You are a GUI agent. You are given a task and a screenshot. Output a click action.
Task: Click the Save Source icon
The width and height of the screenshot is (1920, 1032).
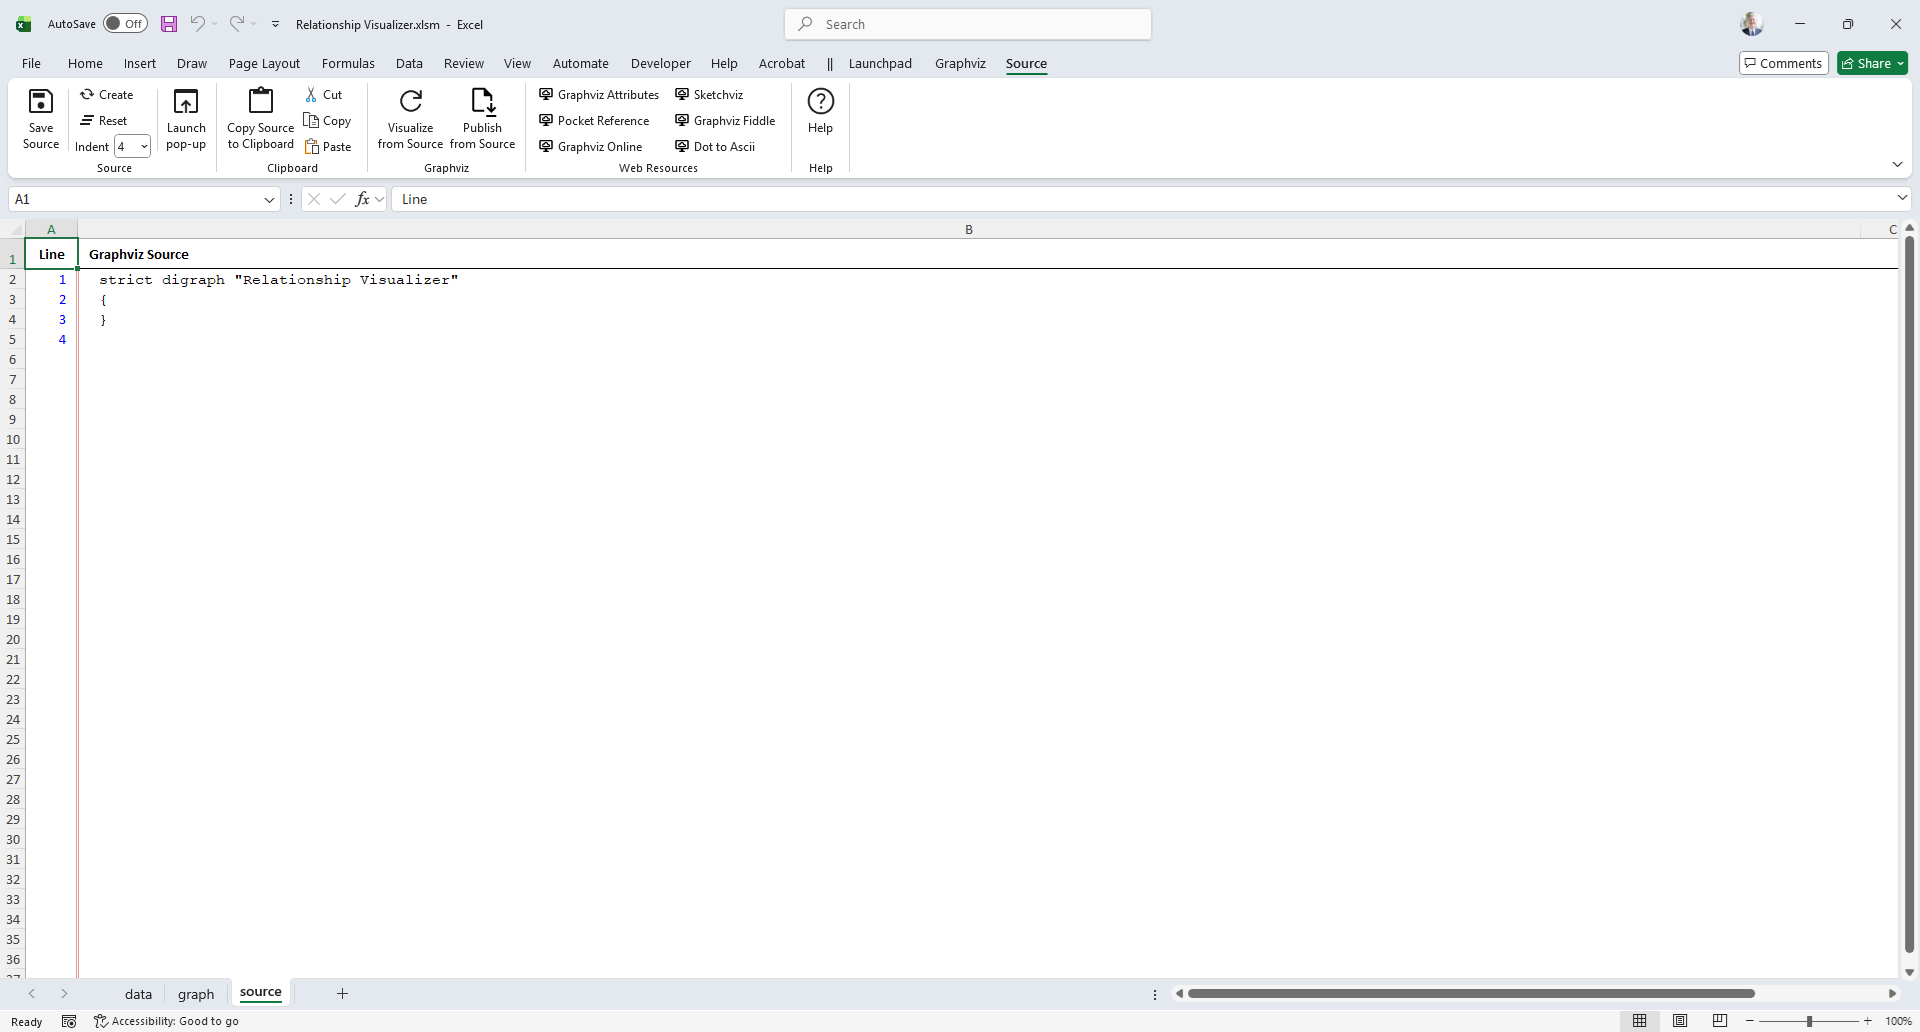coord(41,102)
